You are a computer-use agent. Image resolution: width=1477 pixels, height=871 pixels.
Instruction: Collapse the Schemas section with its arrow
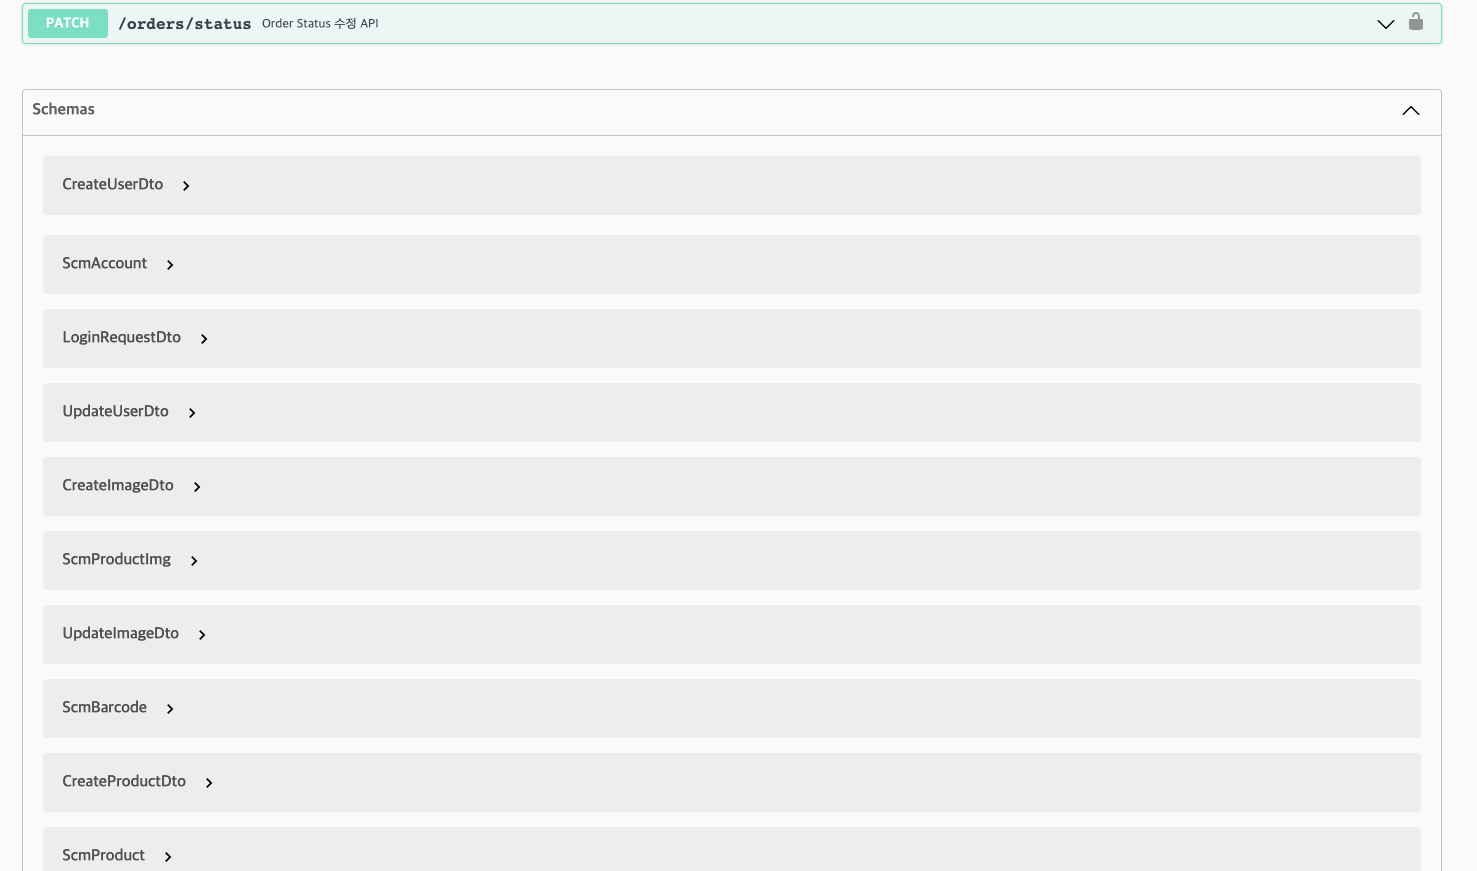[1411, 110]
